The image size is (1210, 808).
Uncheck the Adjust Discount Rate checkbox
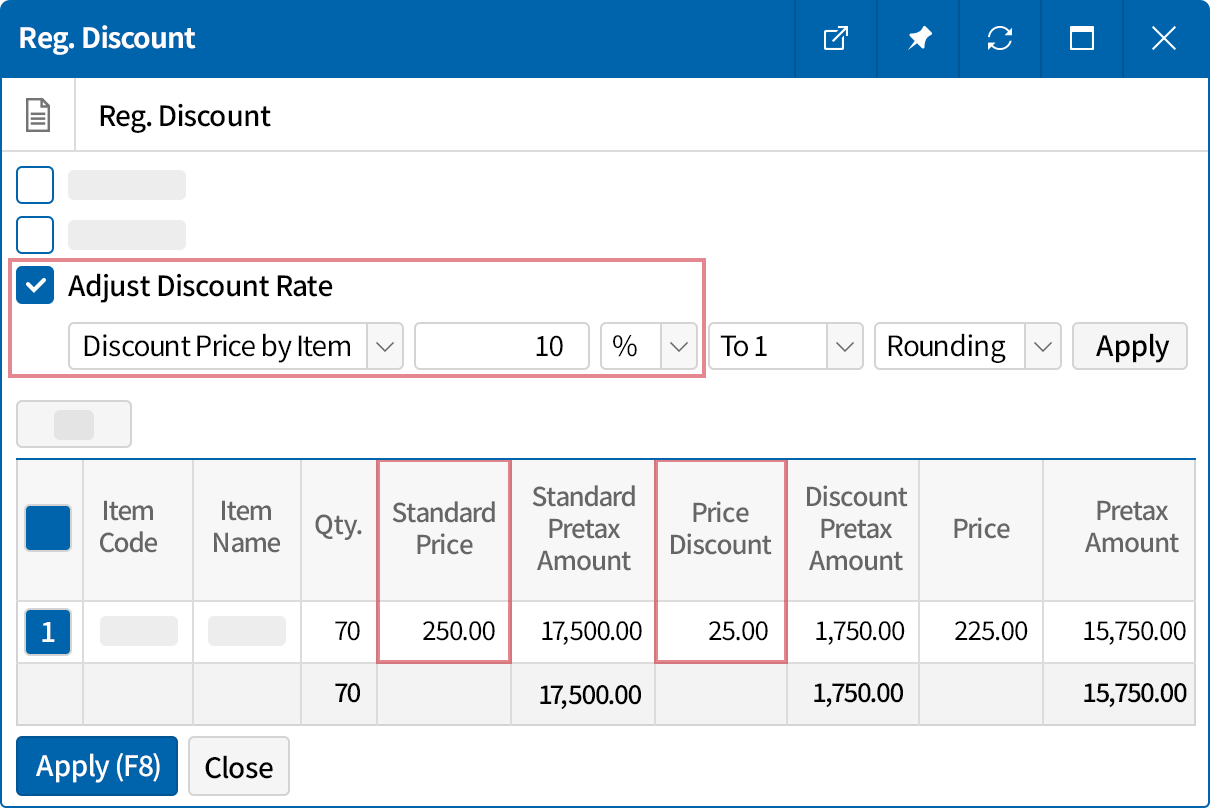coord(35,286)
